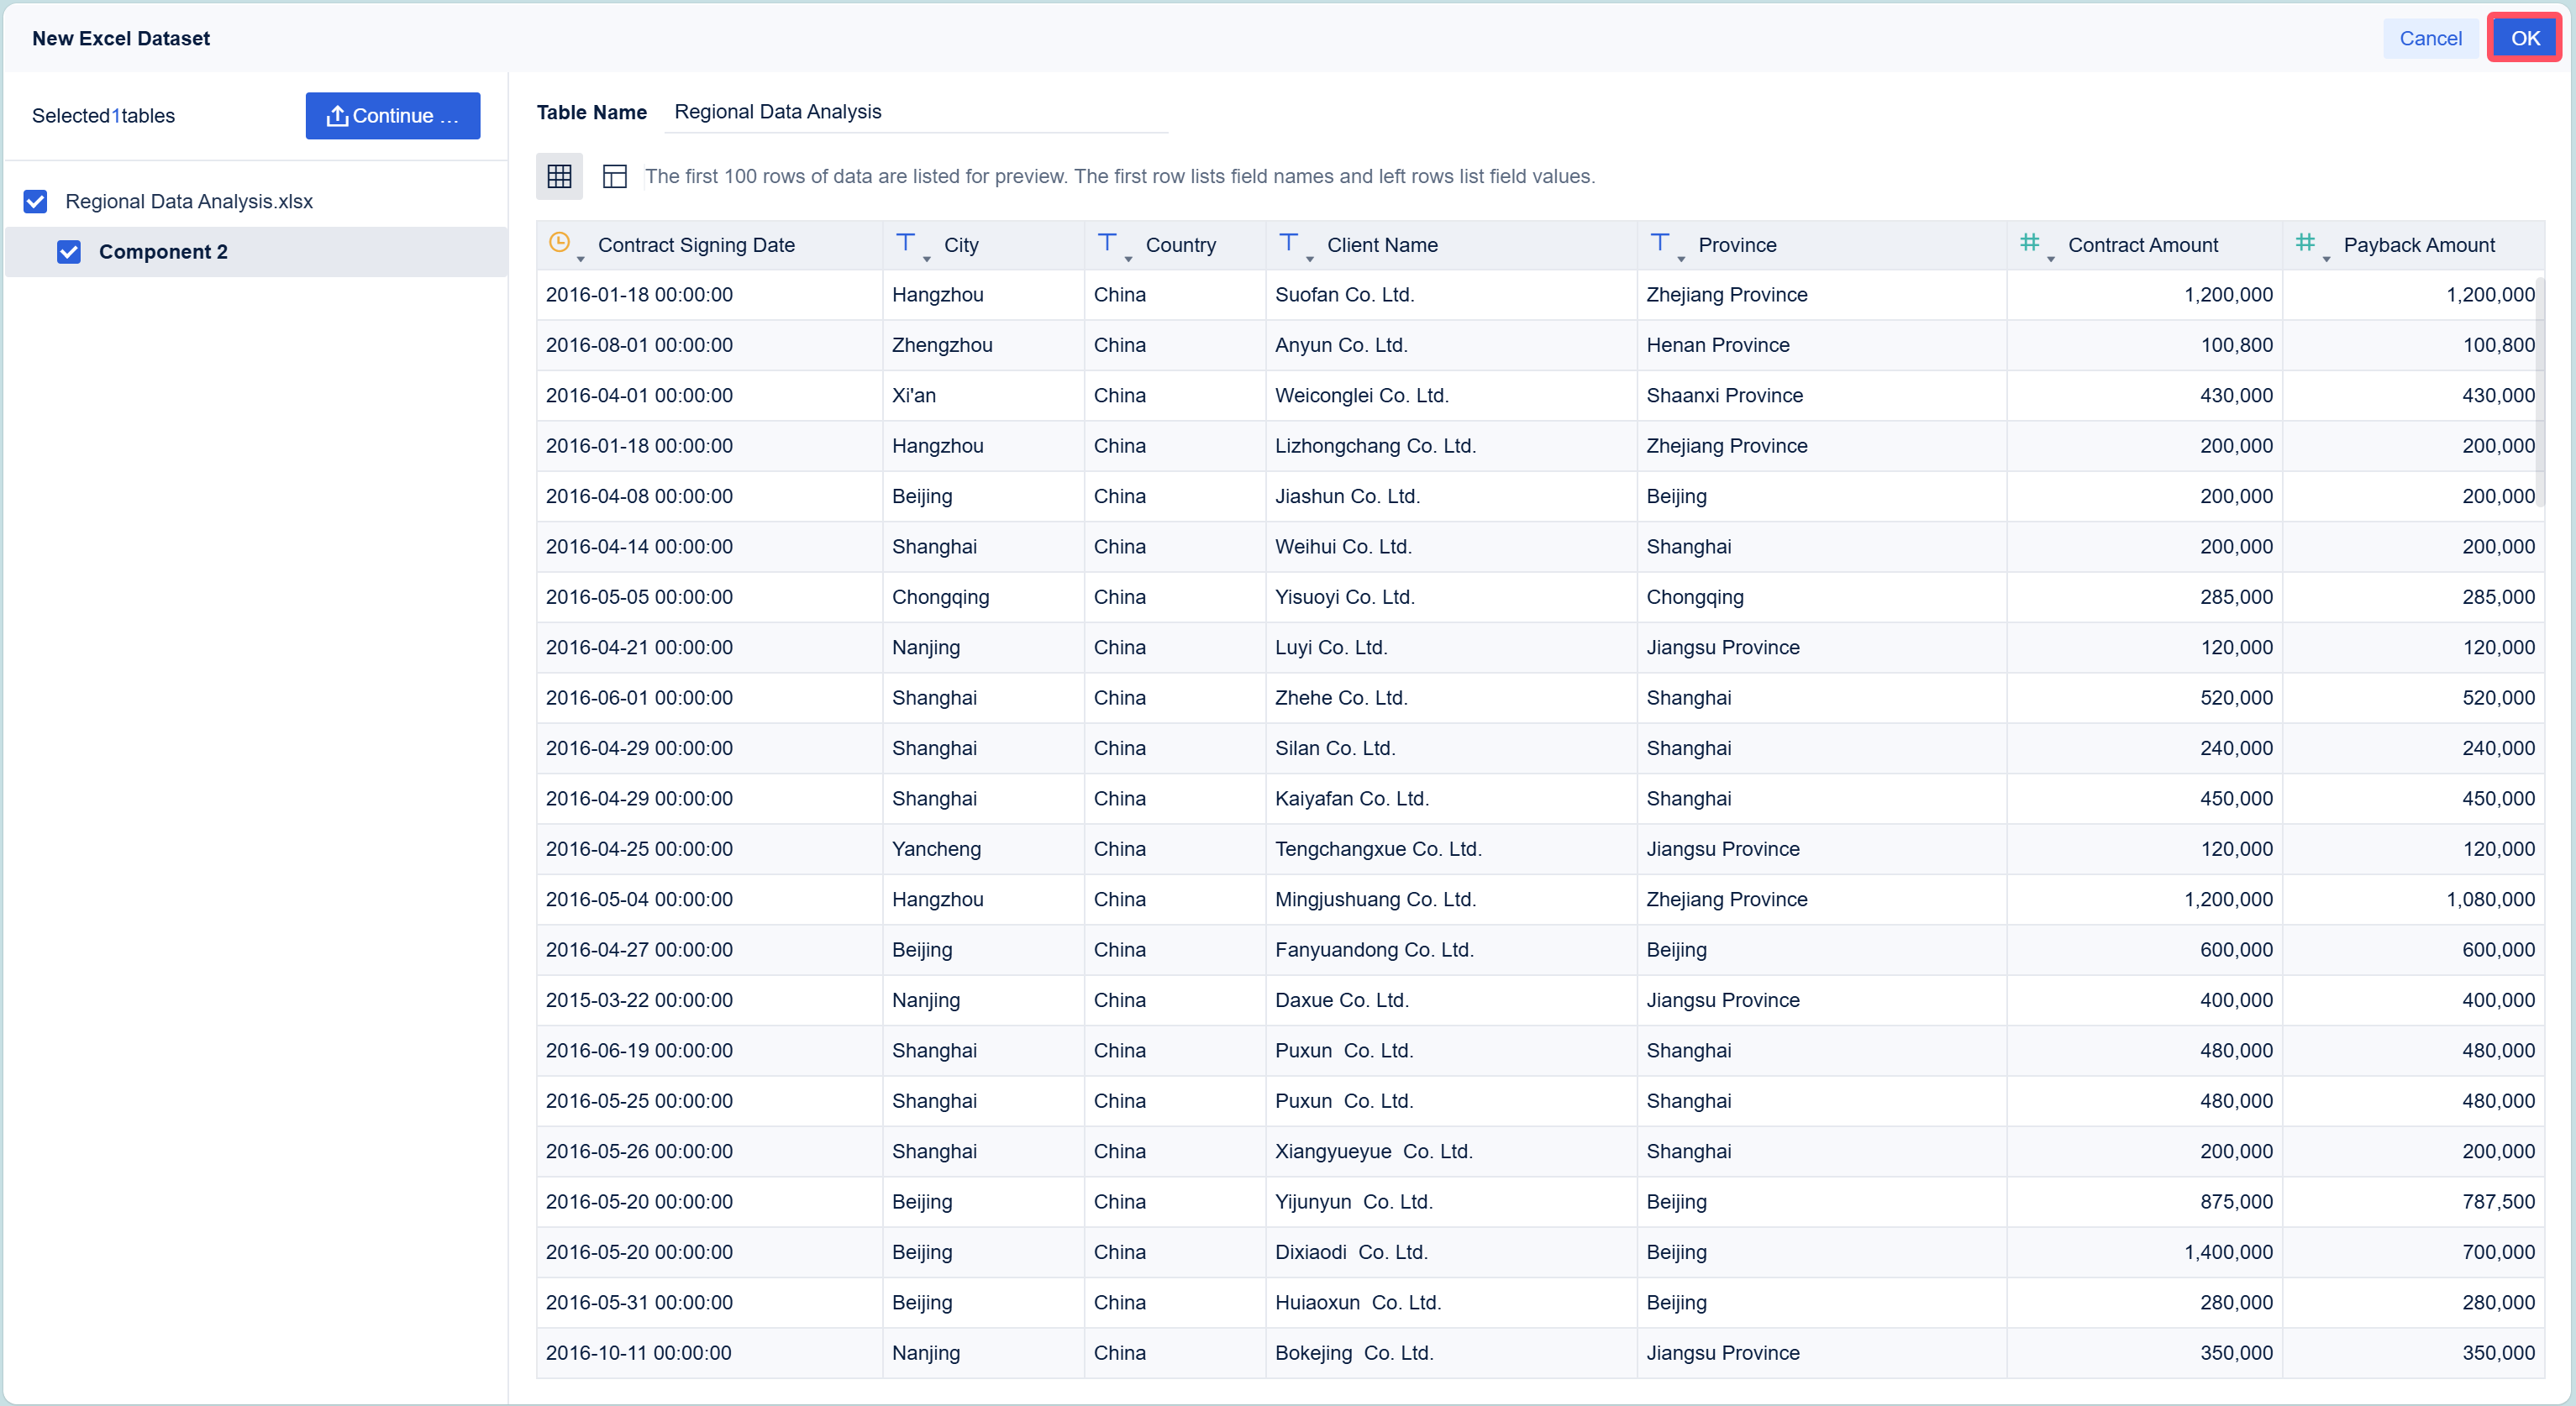2576x1406 pixels.
Task: Click Province text type icon
Action: 1660,242
